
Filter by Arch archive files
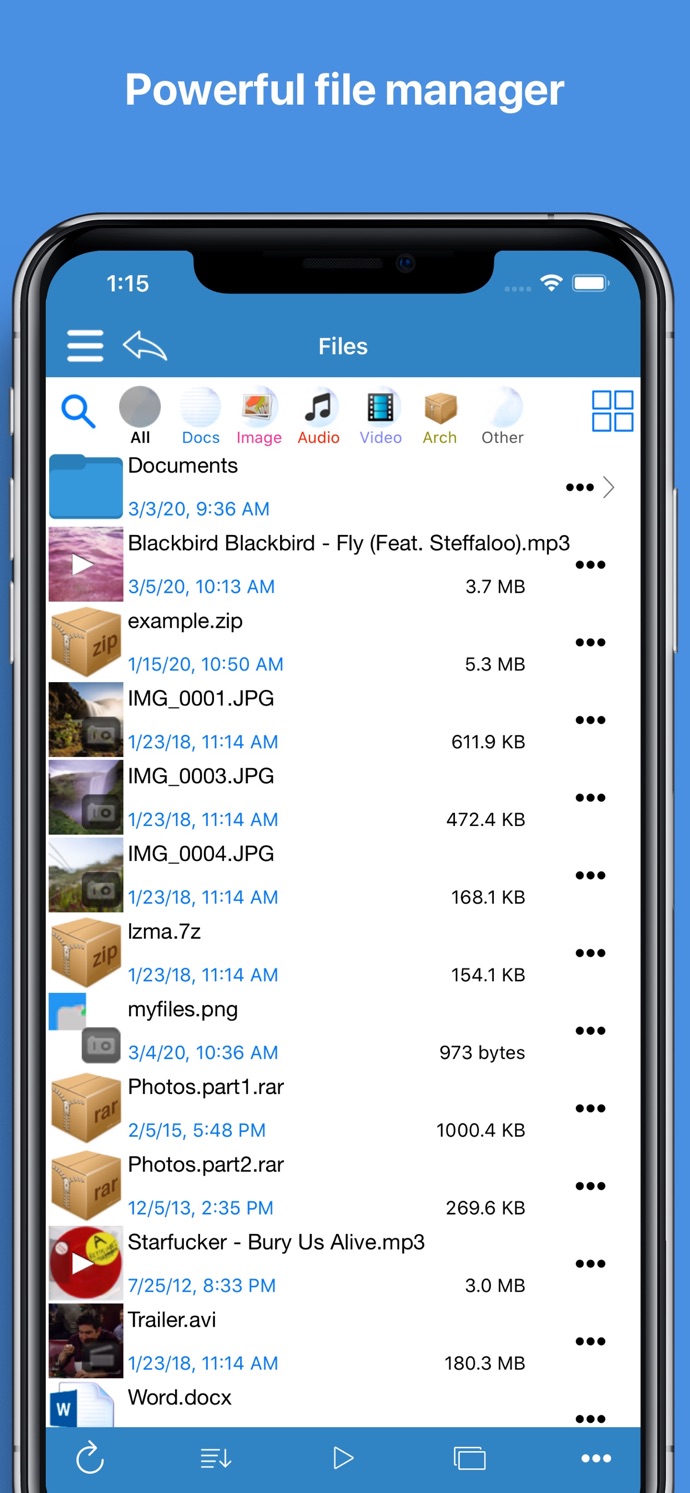[439, 417]
